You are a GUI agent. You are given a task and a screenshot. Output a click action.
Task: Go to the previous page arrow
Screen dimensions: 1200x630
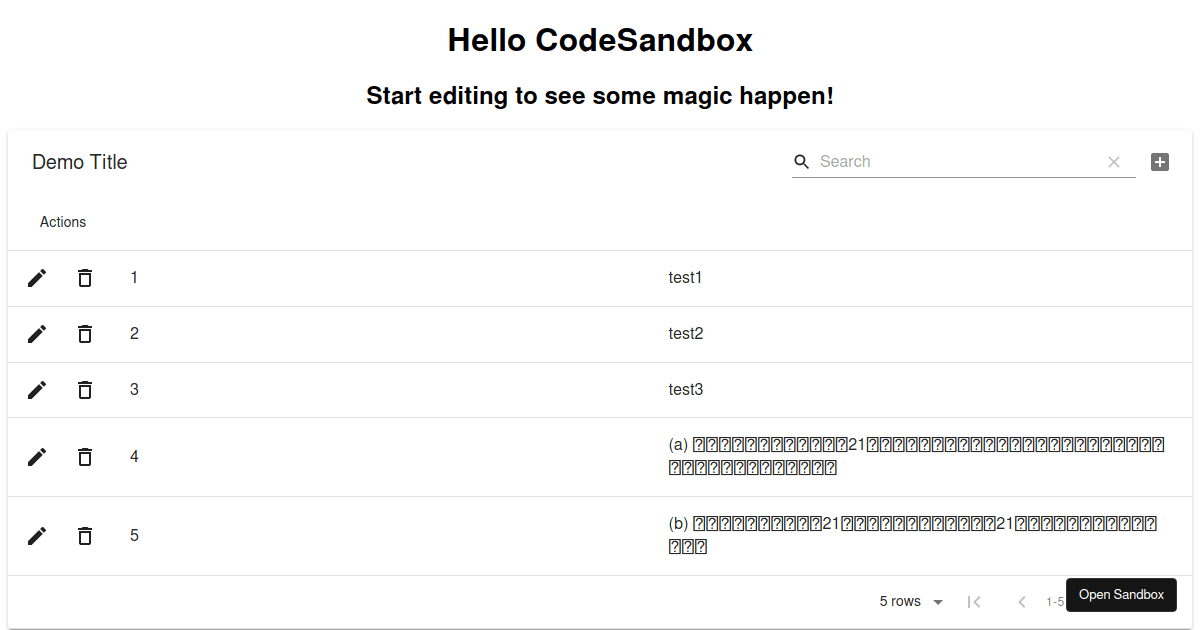click(x=1021, y=601)
